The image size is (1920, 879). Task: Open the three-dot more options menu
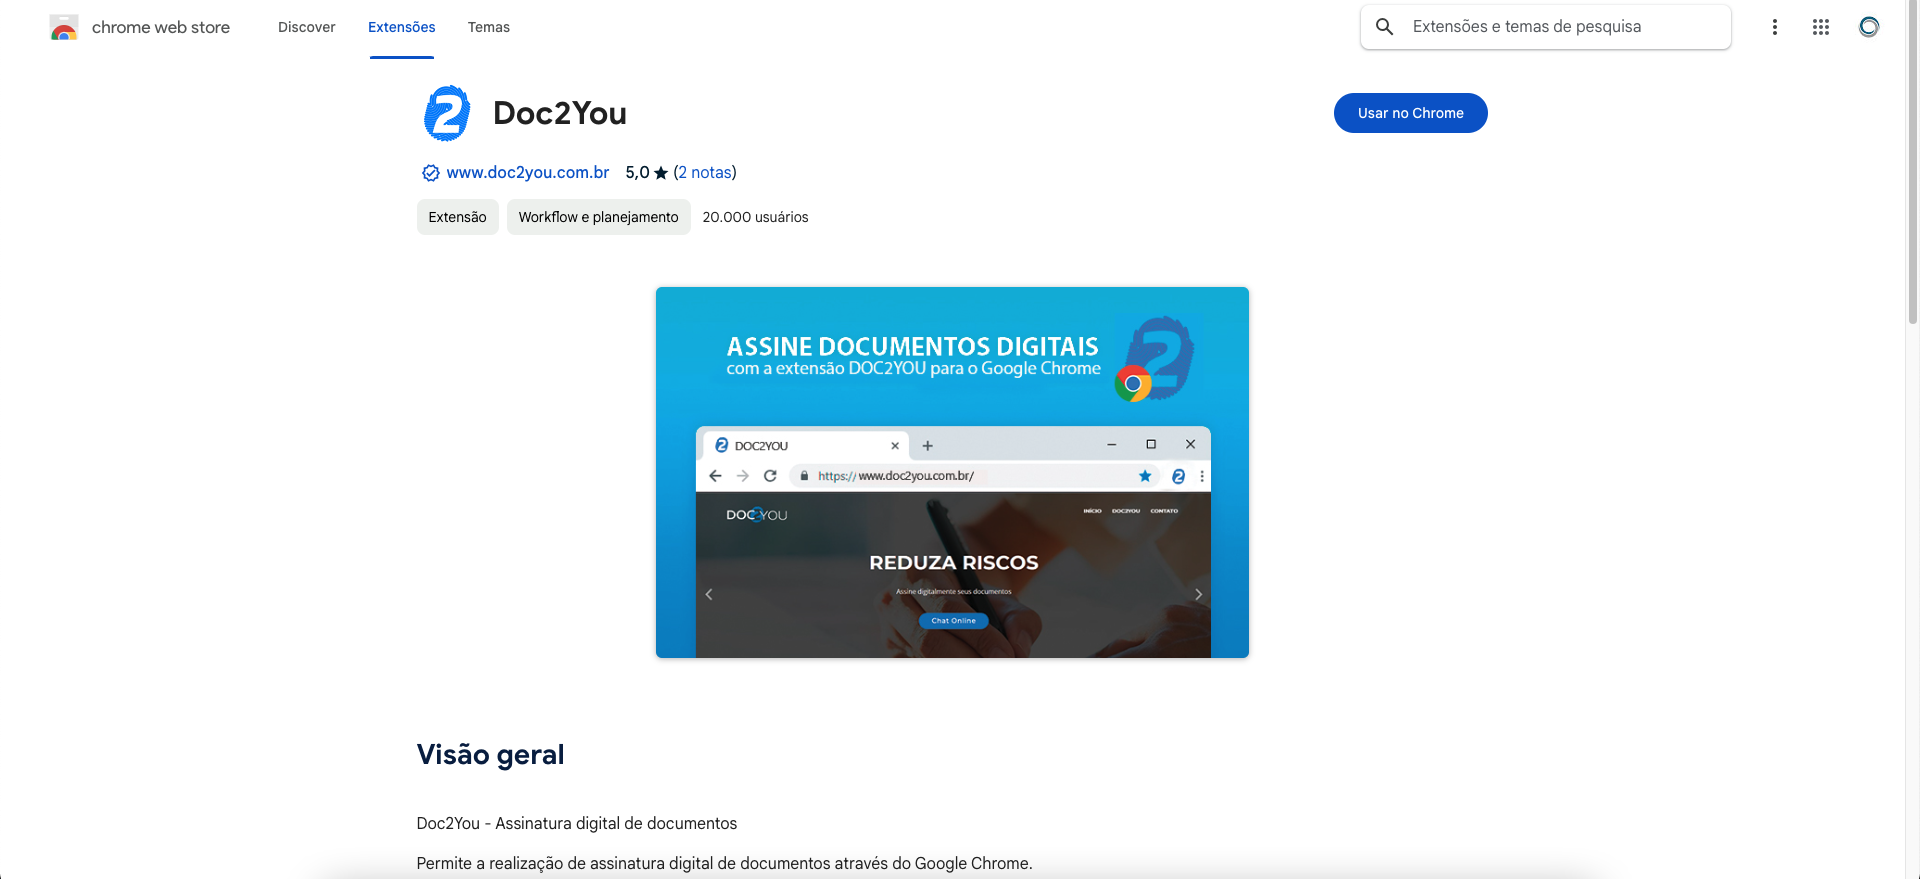[1775, 27]
